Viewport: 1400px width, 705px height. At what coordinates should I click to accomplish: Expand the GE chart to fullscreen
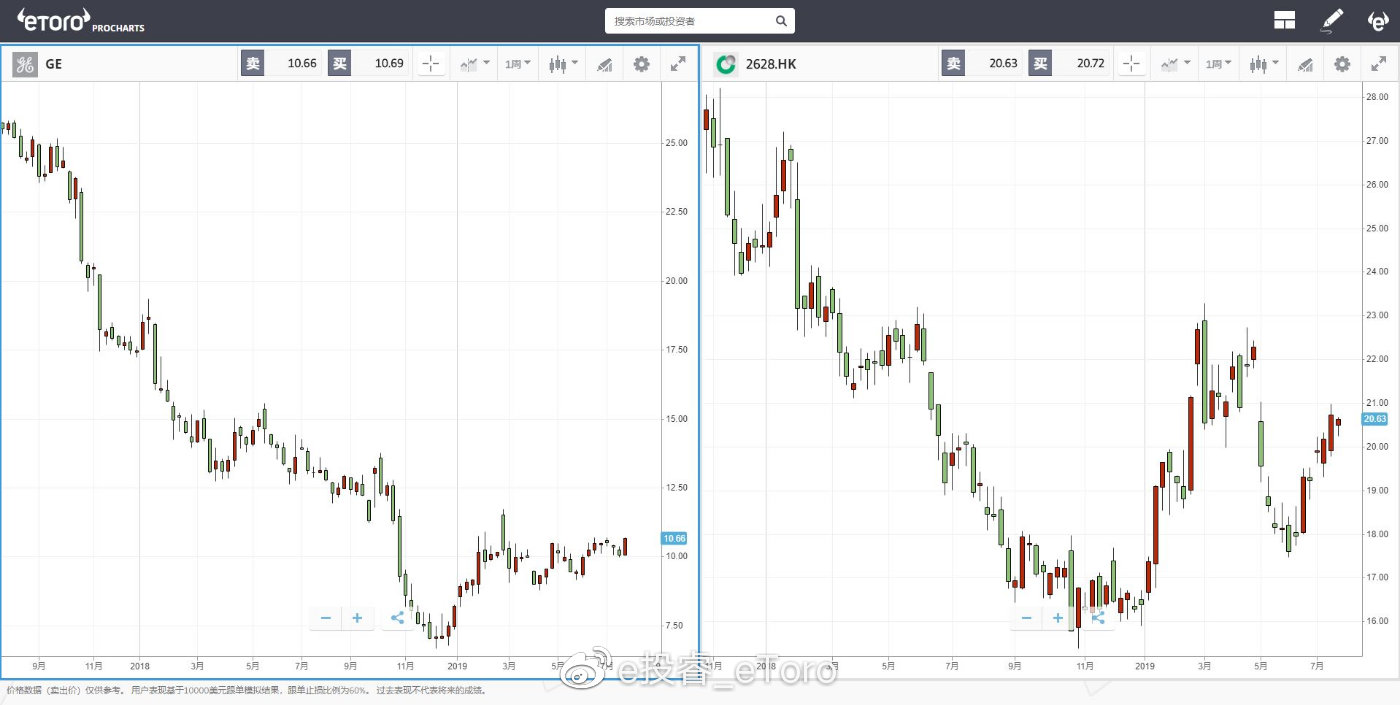pyautogui.click(x=678, y=64)
